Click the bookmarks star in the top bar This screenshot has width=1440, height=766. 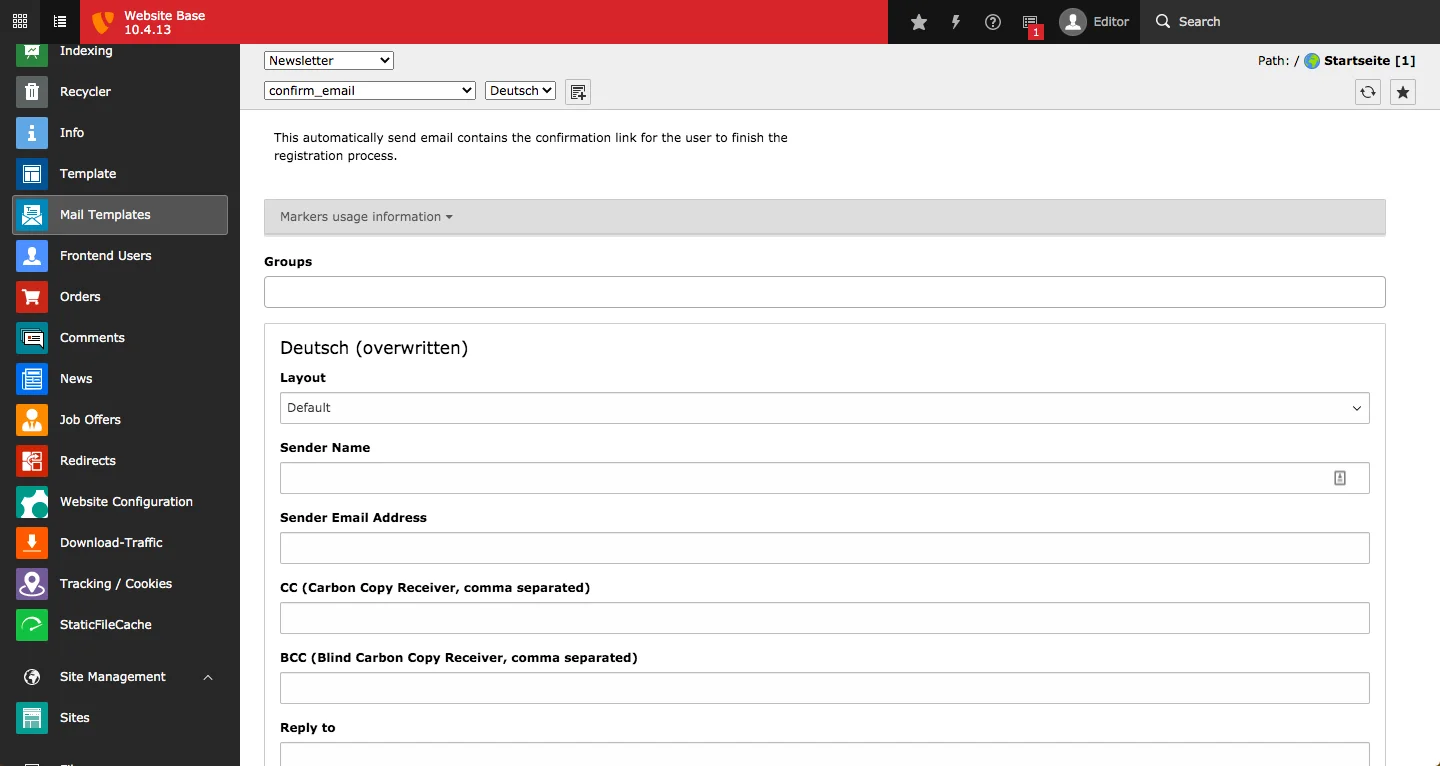coord(918,21)
